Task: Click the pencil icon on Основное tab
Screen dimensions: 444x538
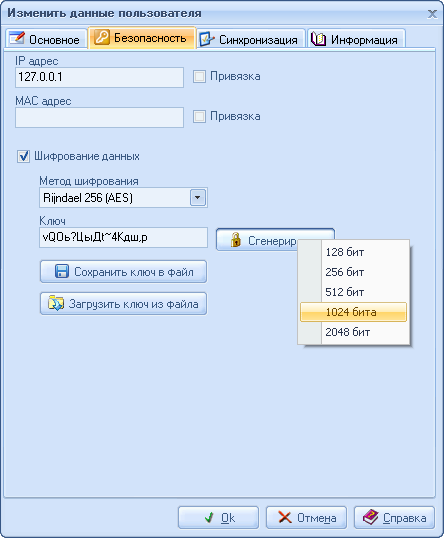Action: coord(17,38)
